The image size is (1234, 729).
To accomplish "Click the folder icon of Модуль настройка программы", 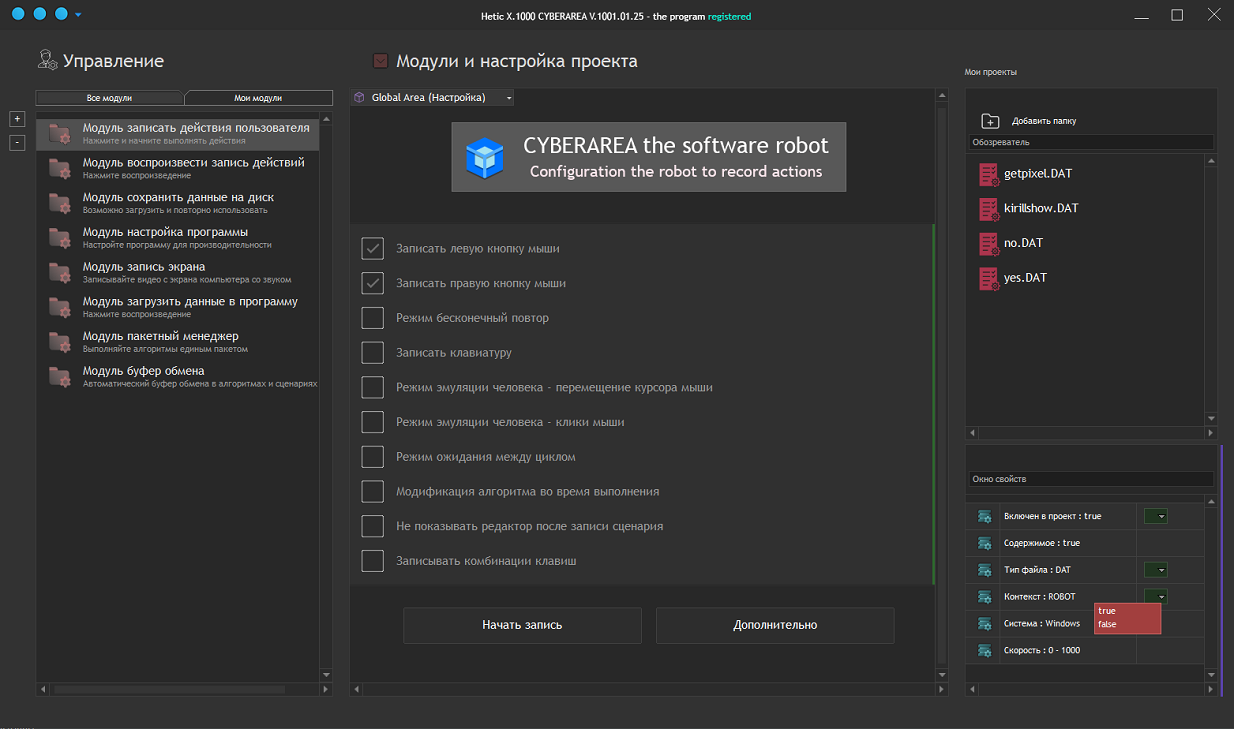I will [x=60, y=237].
